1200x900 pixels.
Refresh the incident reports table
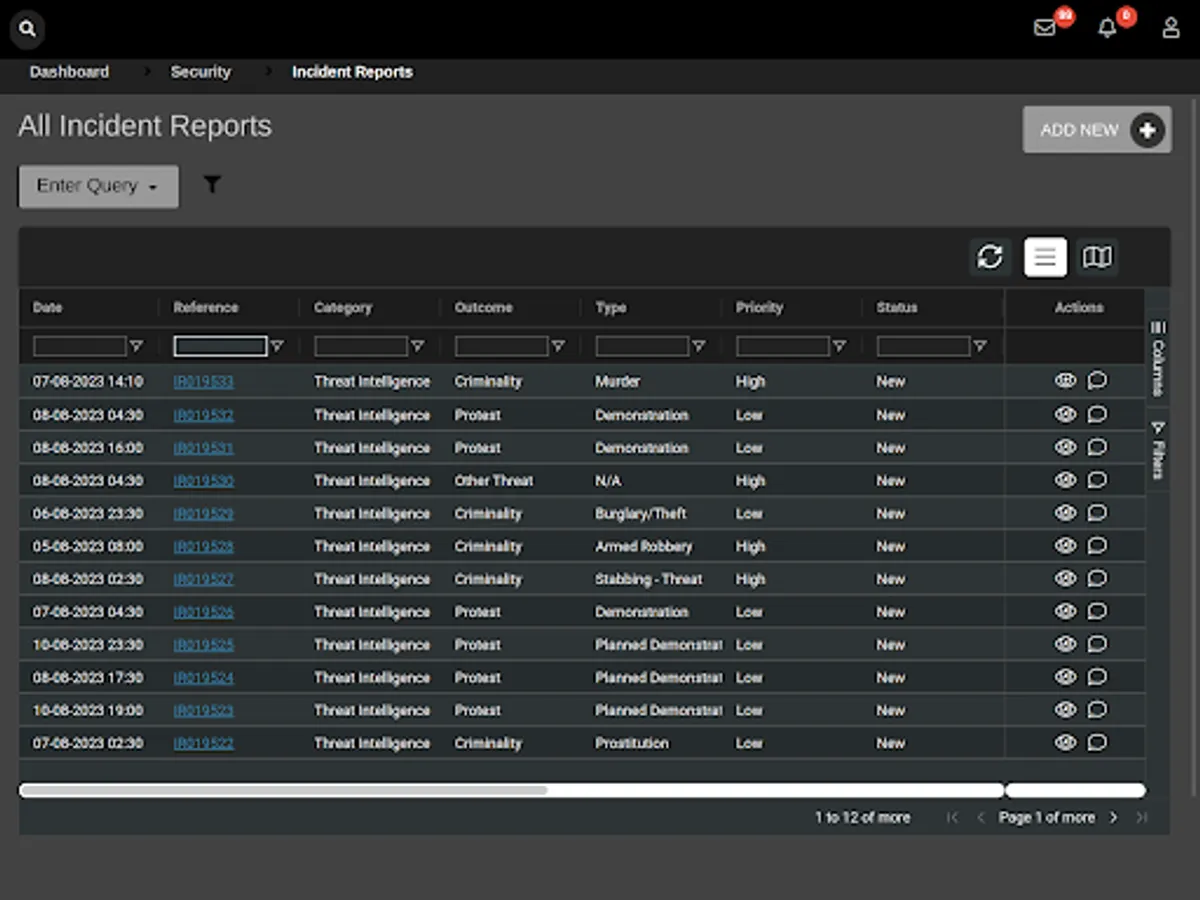click(990, 257)
